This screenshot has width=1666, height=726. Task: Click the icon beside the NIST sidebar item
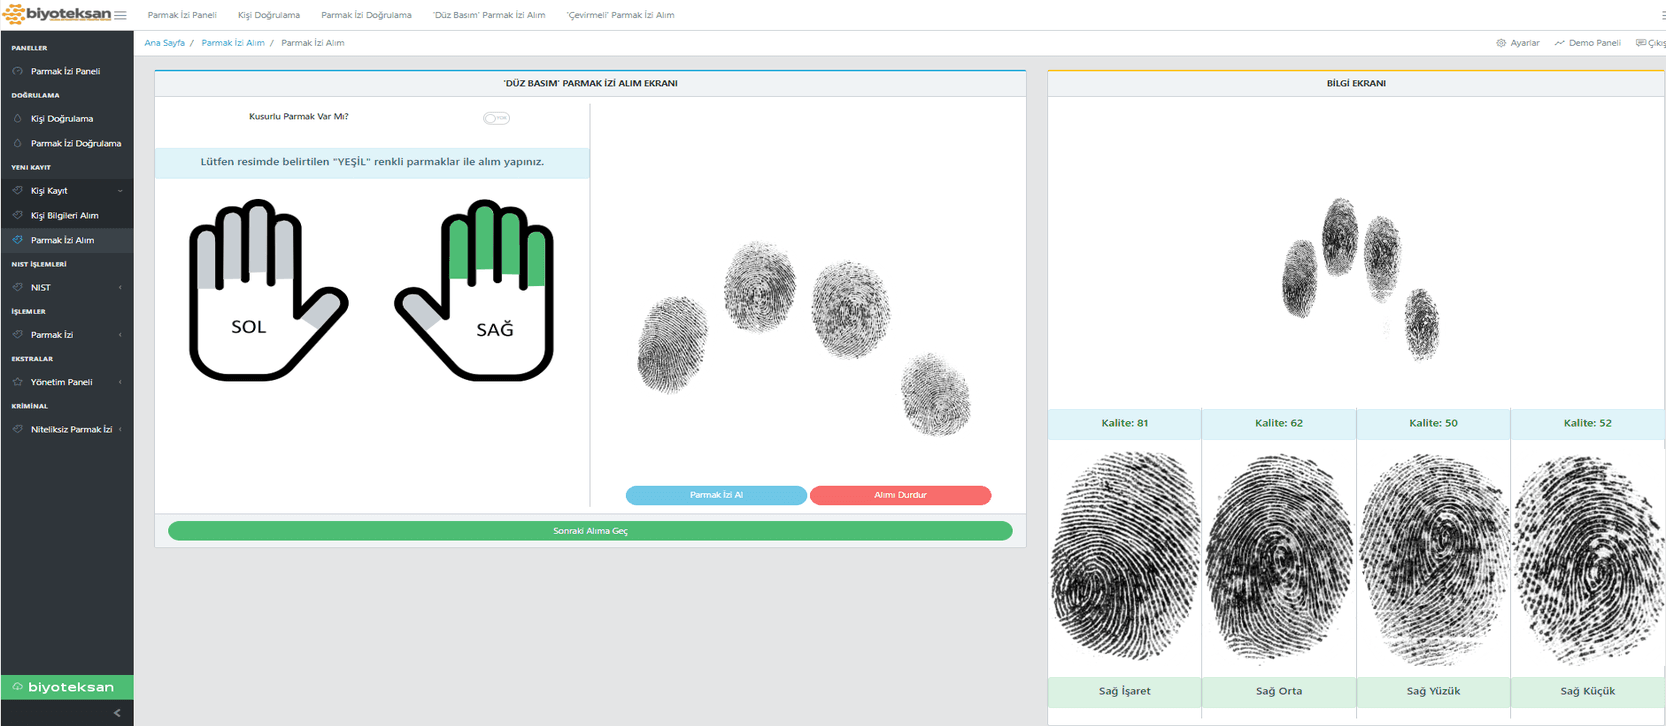point(17,287)
